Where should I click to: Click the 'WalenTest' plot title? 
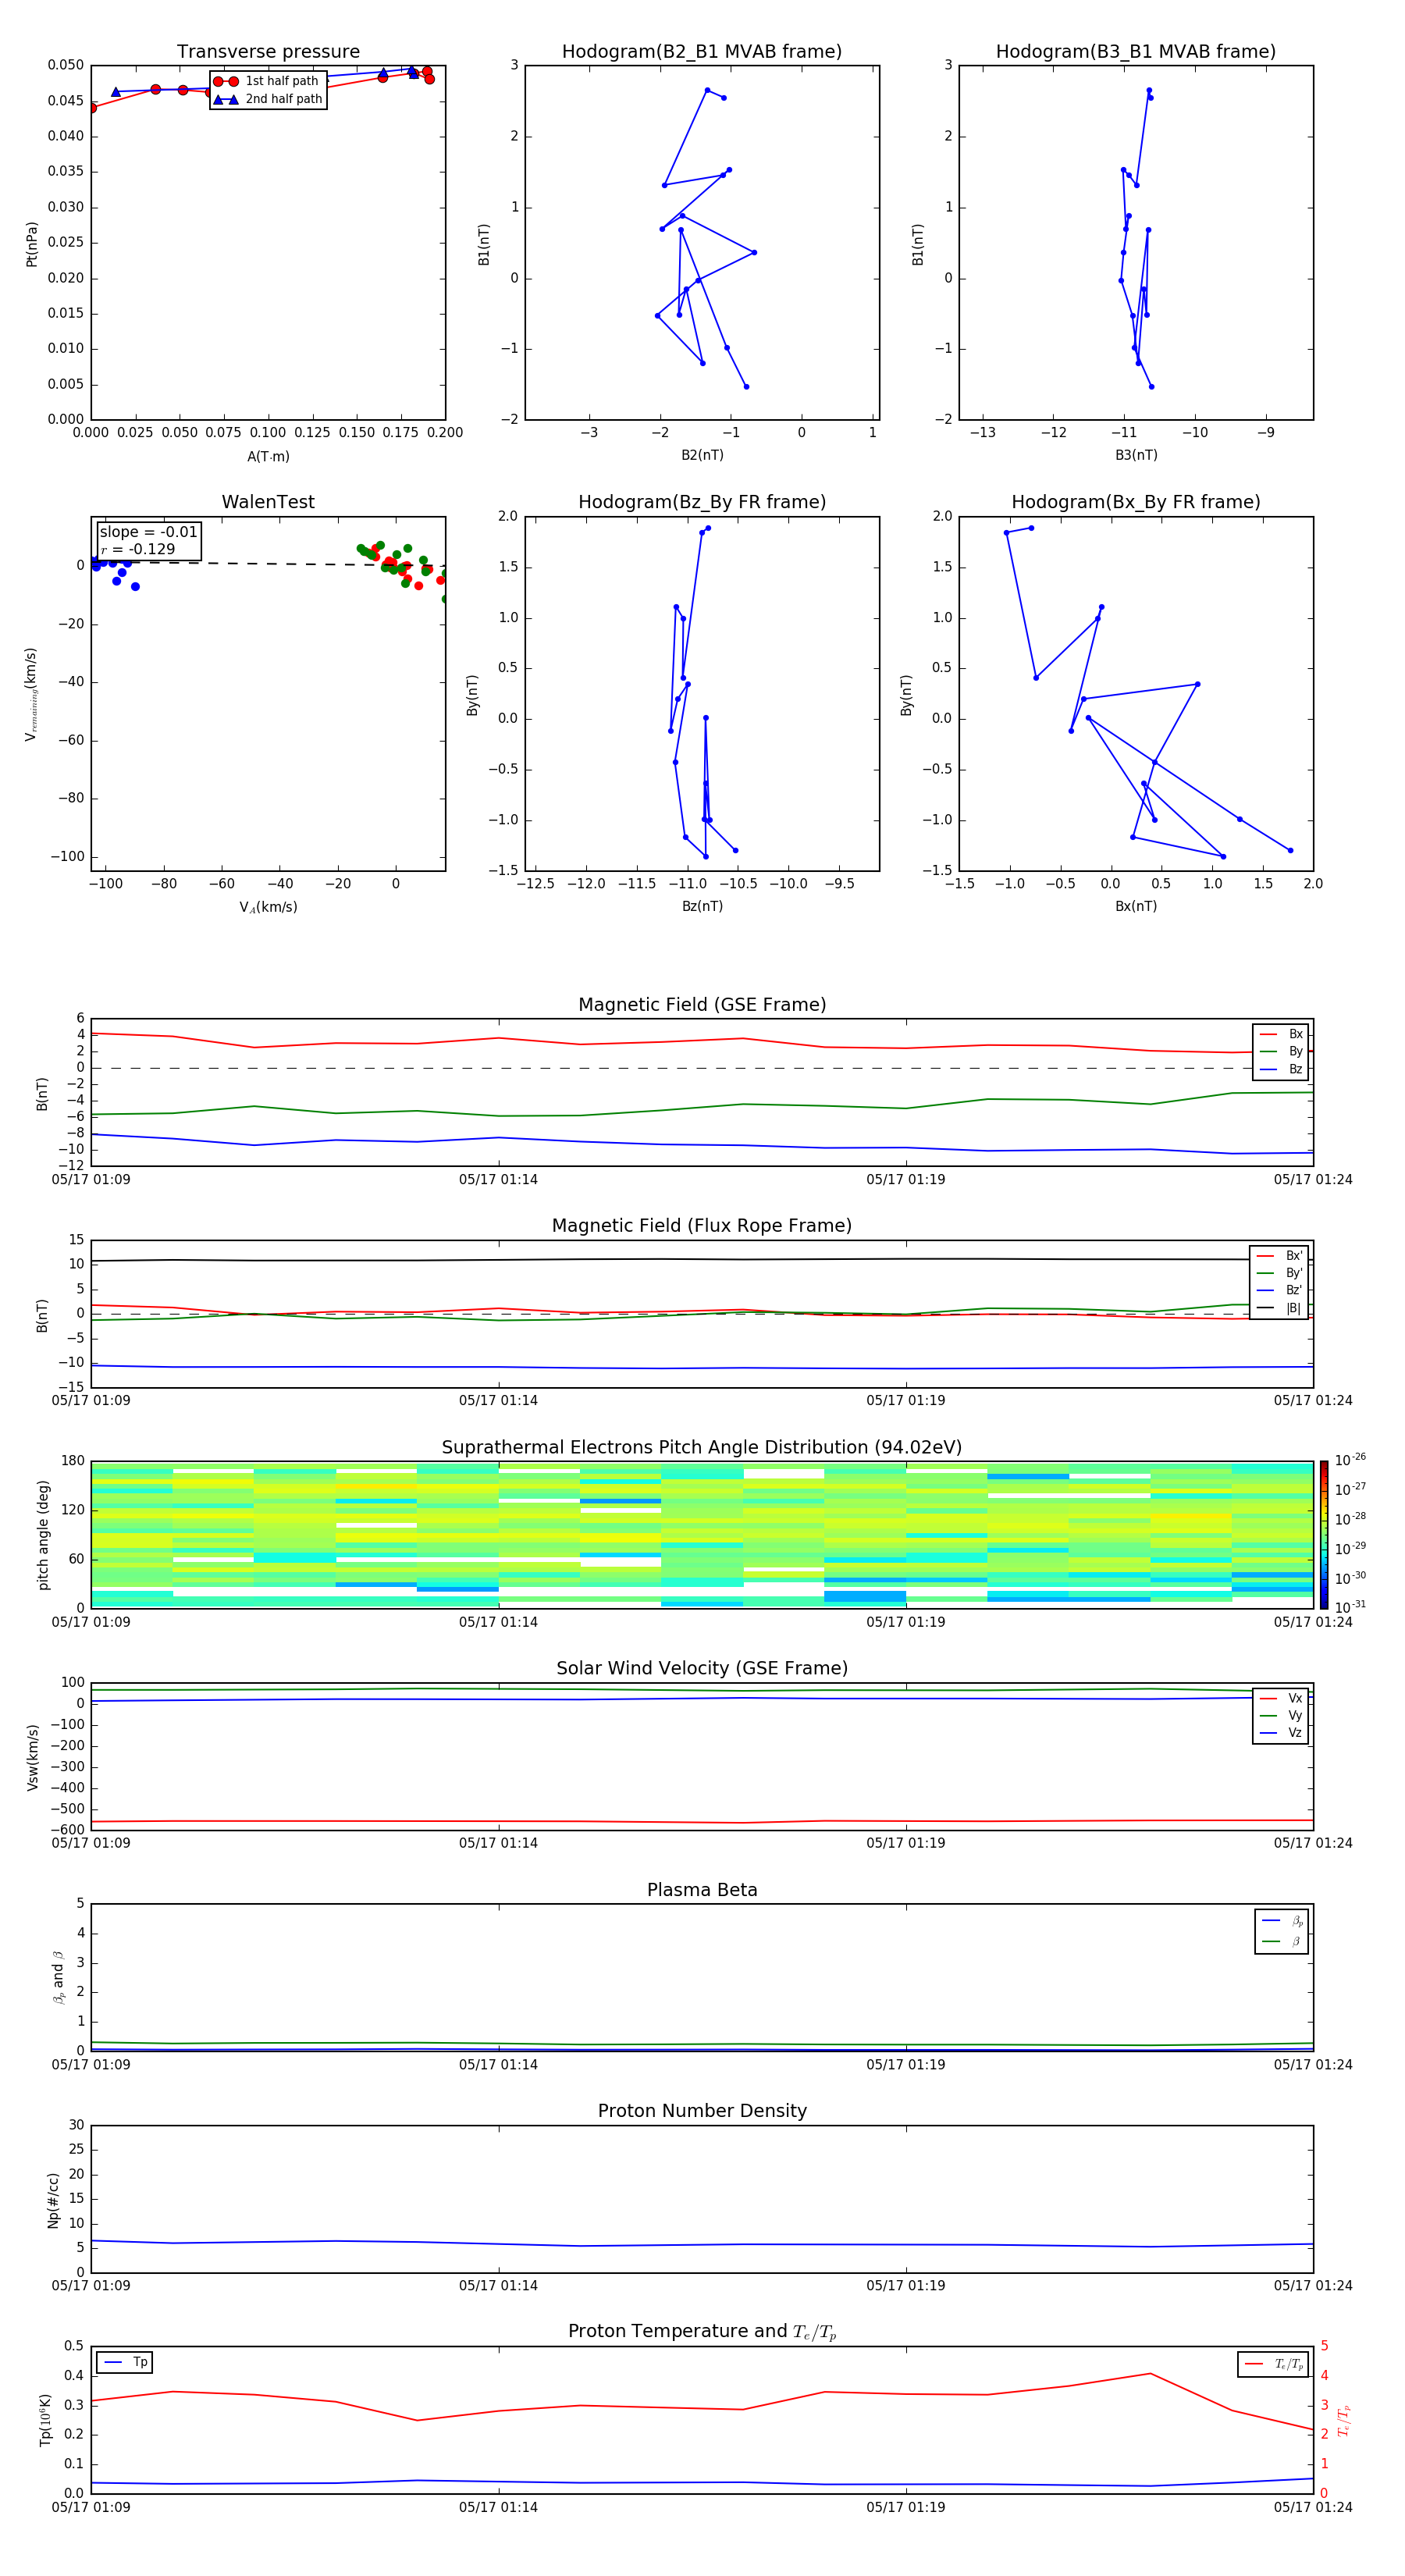click(x=268, y=502)
